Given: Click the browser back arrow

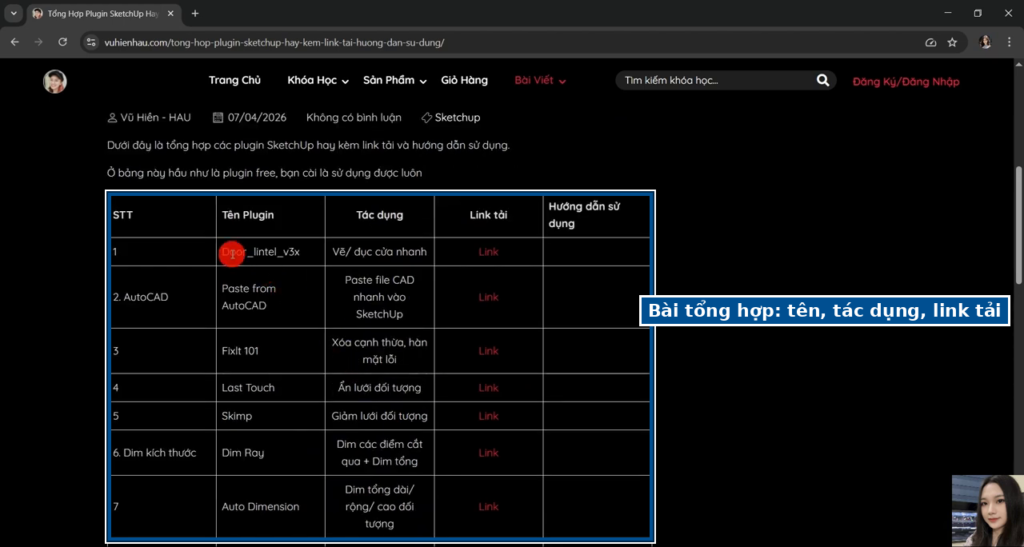Looking at the screenshot, I should click(x=15, y=42).
